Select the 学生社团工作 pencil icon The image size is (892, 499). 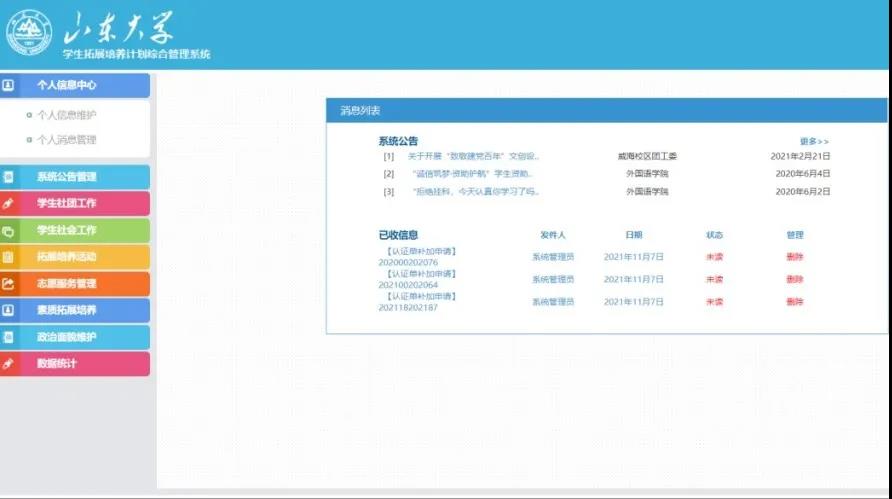[x=9, y=204]
